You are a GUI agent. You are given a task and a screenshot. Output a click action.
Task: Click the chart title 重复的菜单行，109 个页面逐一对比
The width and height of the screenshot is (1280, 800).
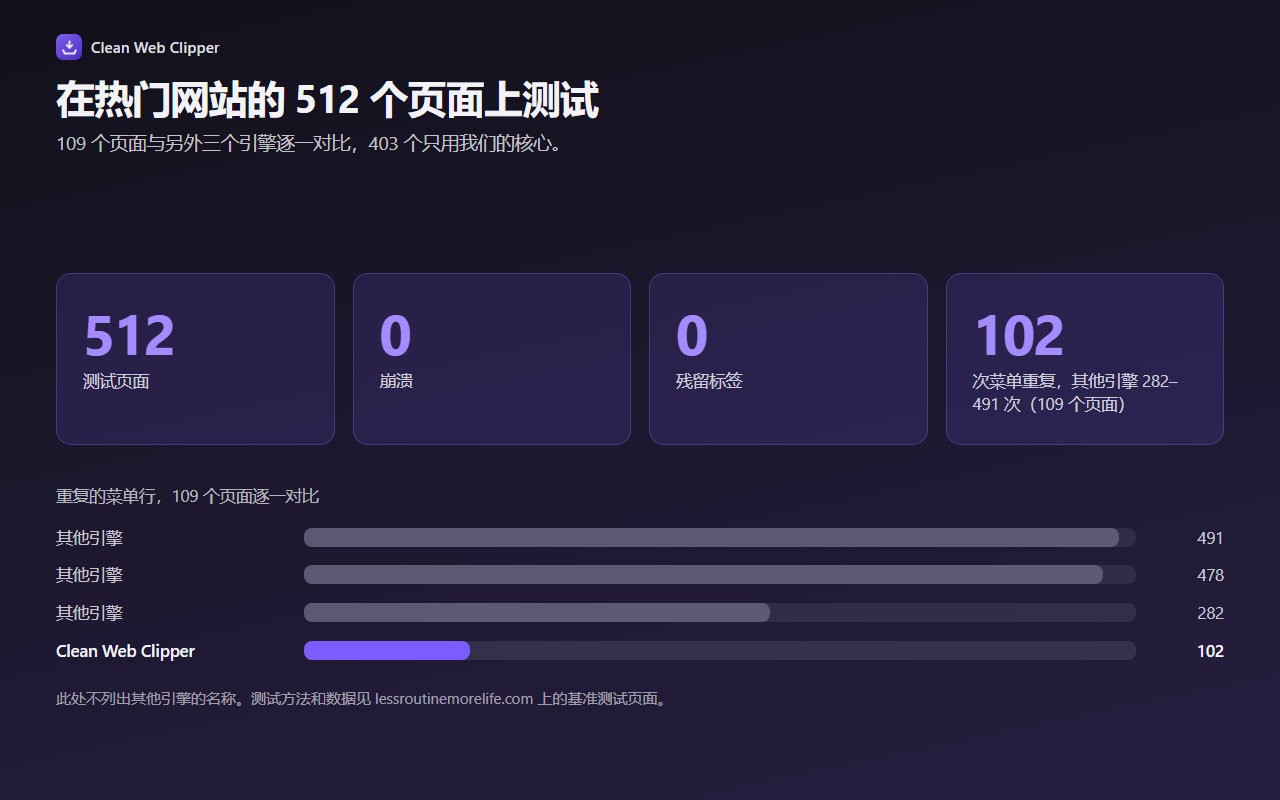point(188,496)
